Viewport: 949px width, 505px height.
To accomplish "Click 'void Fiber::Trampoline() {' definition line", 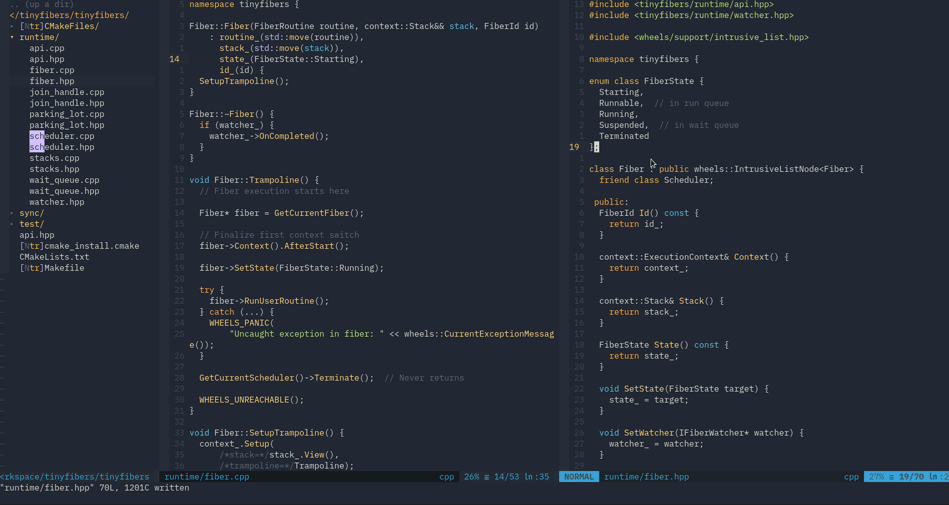I will tap(254, 180).
